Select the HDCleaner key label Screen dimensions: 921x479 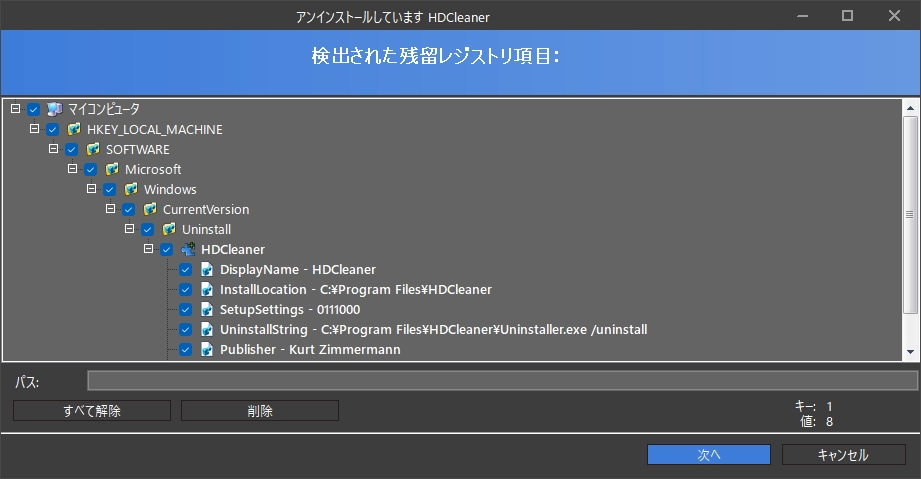pyautogui.click(x=233, y=249)
